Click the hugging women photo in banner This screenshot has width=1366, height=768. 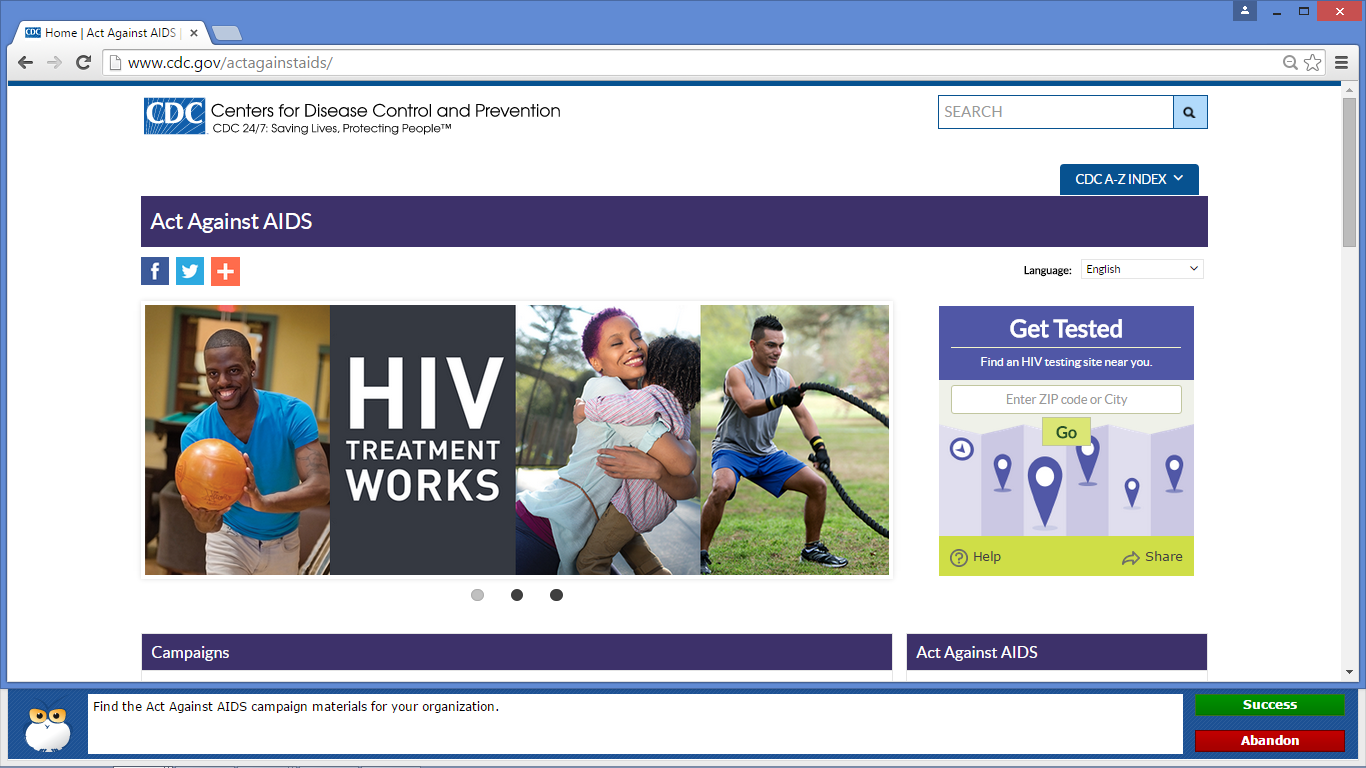[608, 440]
